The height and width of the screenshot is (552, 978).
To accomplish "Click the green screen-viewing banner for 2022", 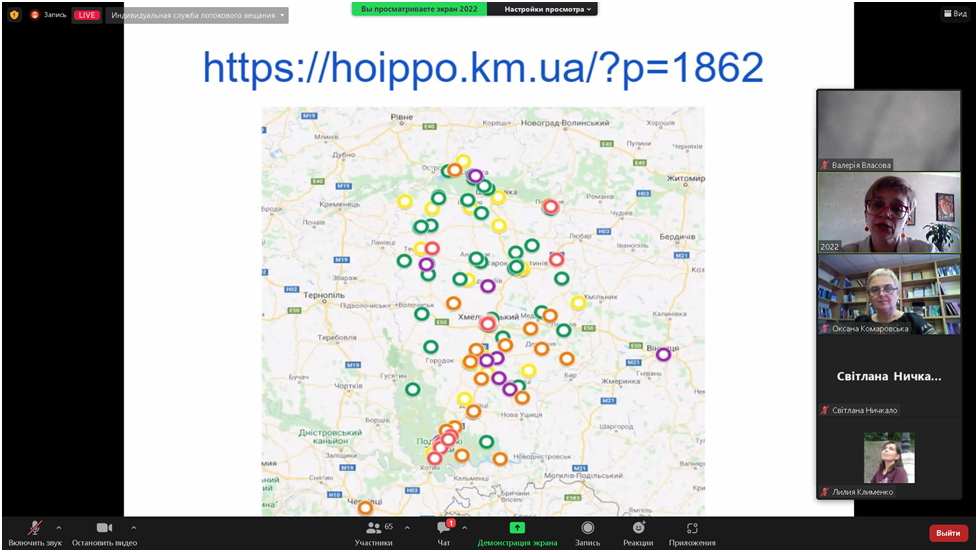I will point(419,9).
